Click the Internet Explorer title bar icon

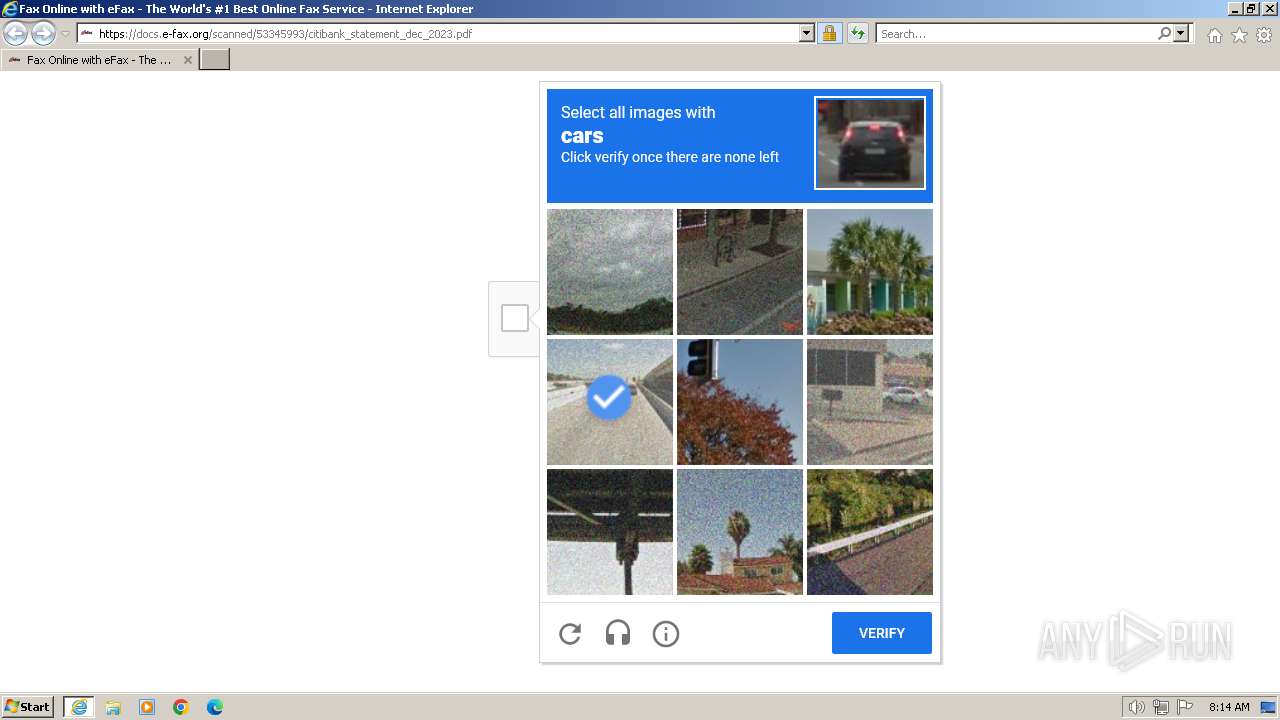point(10,9)
